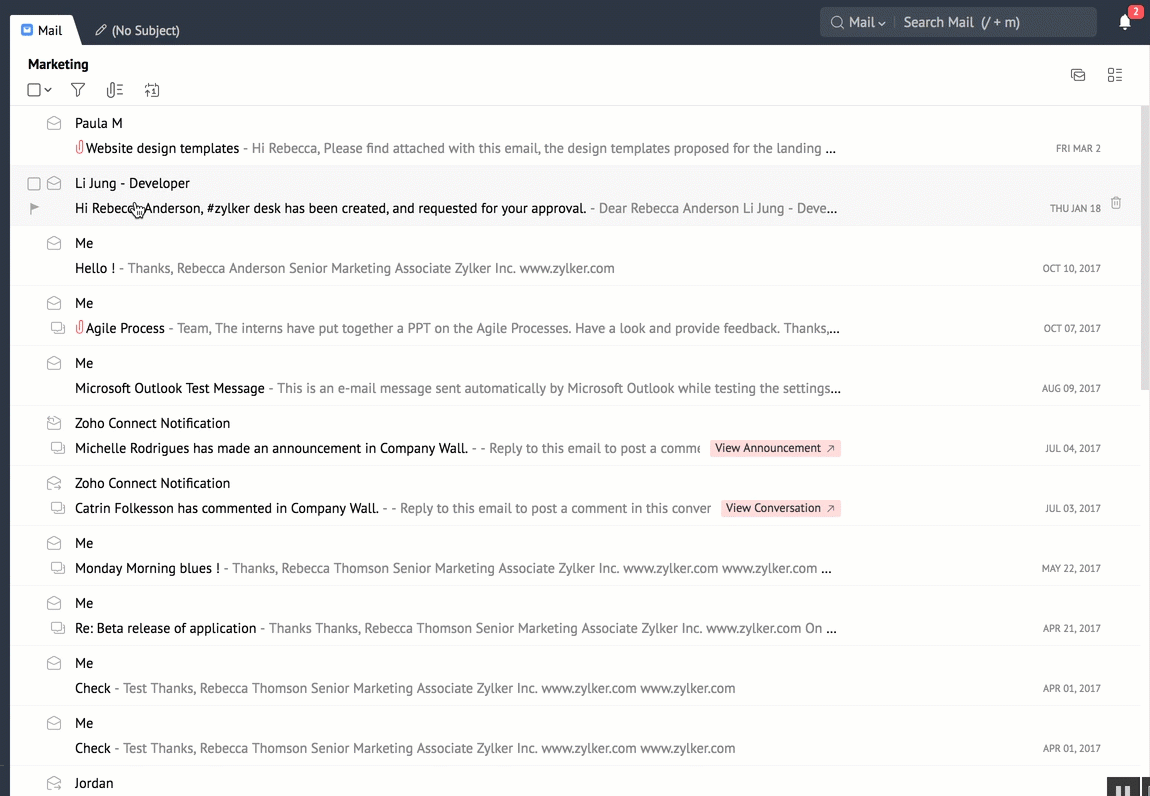This screenshot has height=796, width=1150.
Task: Switch to the Mail tab
Action: pos(42,30)
